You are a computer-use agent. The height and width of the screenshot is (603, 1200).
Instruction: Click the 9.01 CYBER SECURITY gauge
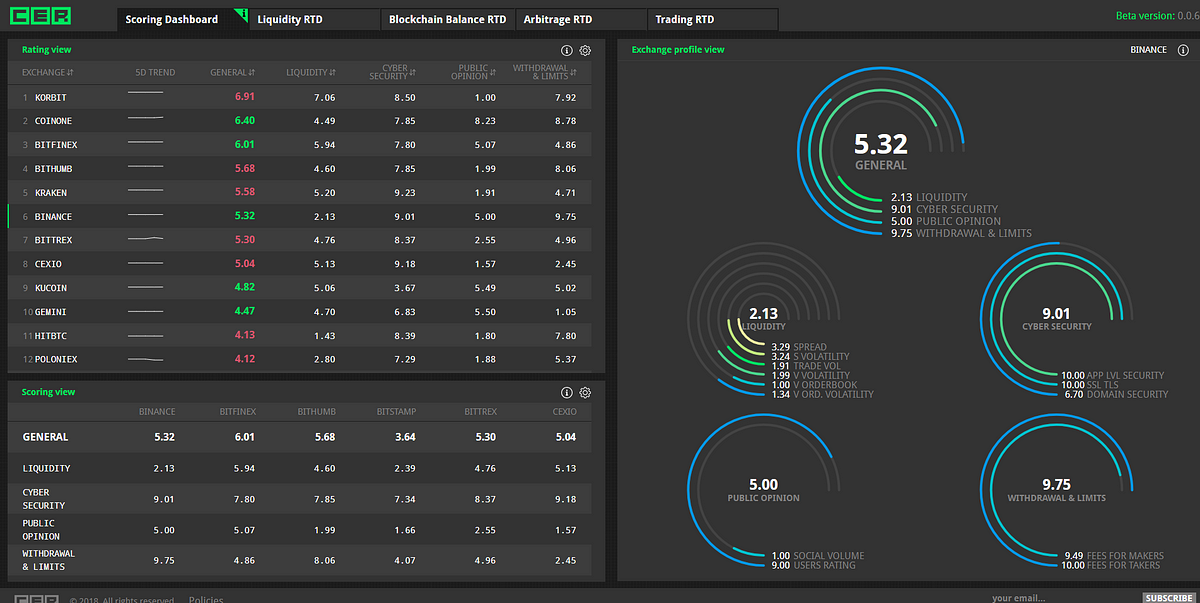pyautogui.click(x=1056, y=318)
